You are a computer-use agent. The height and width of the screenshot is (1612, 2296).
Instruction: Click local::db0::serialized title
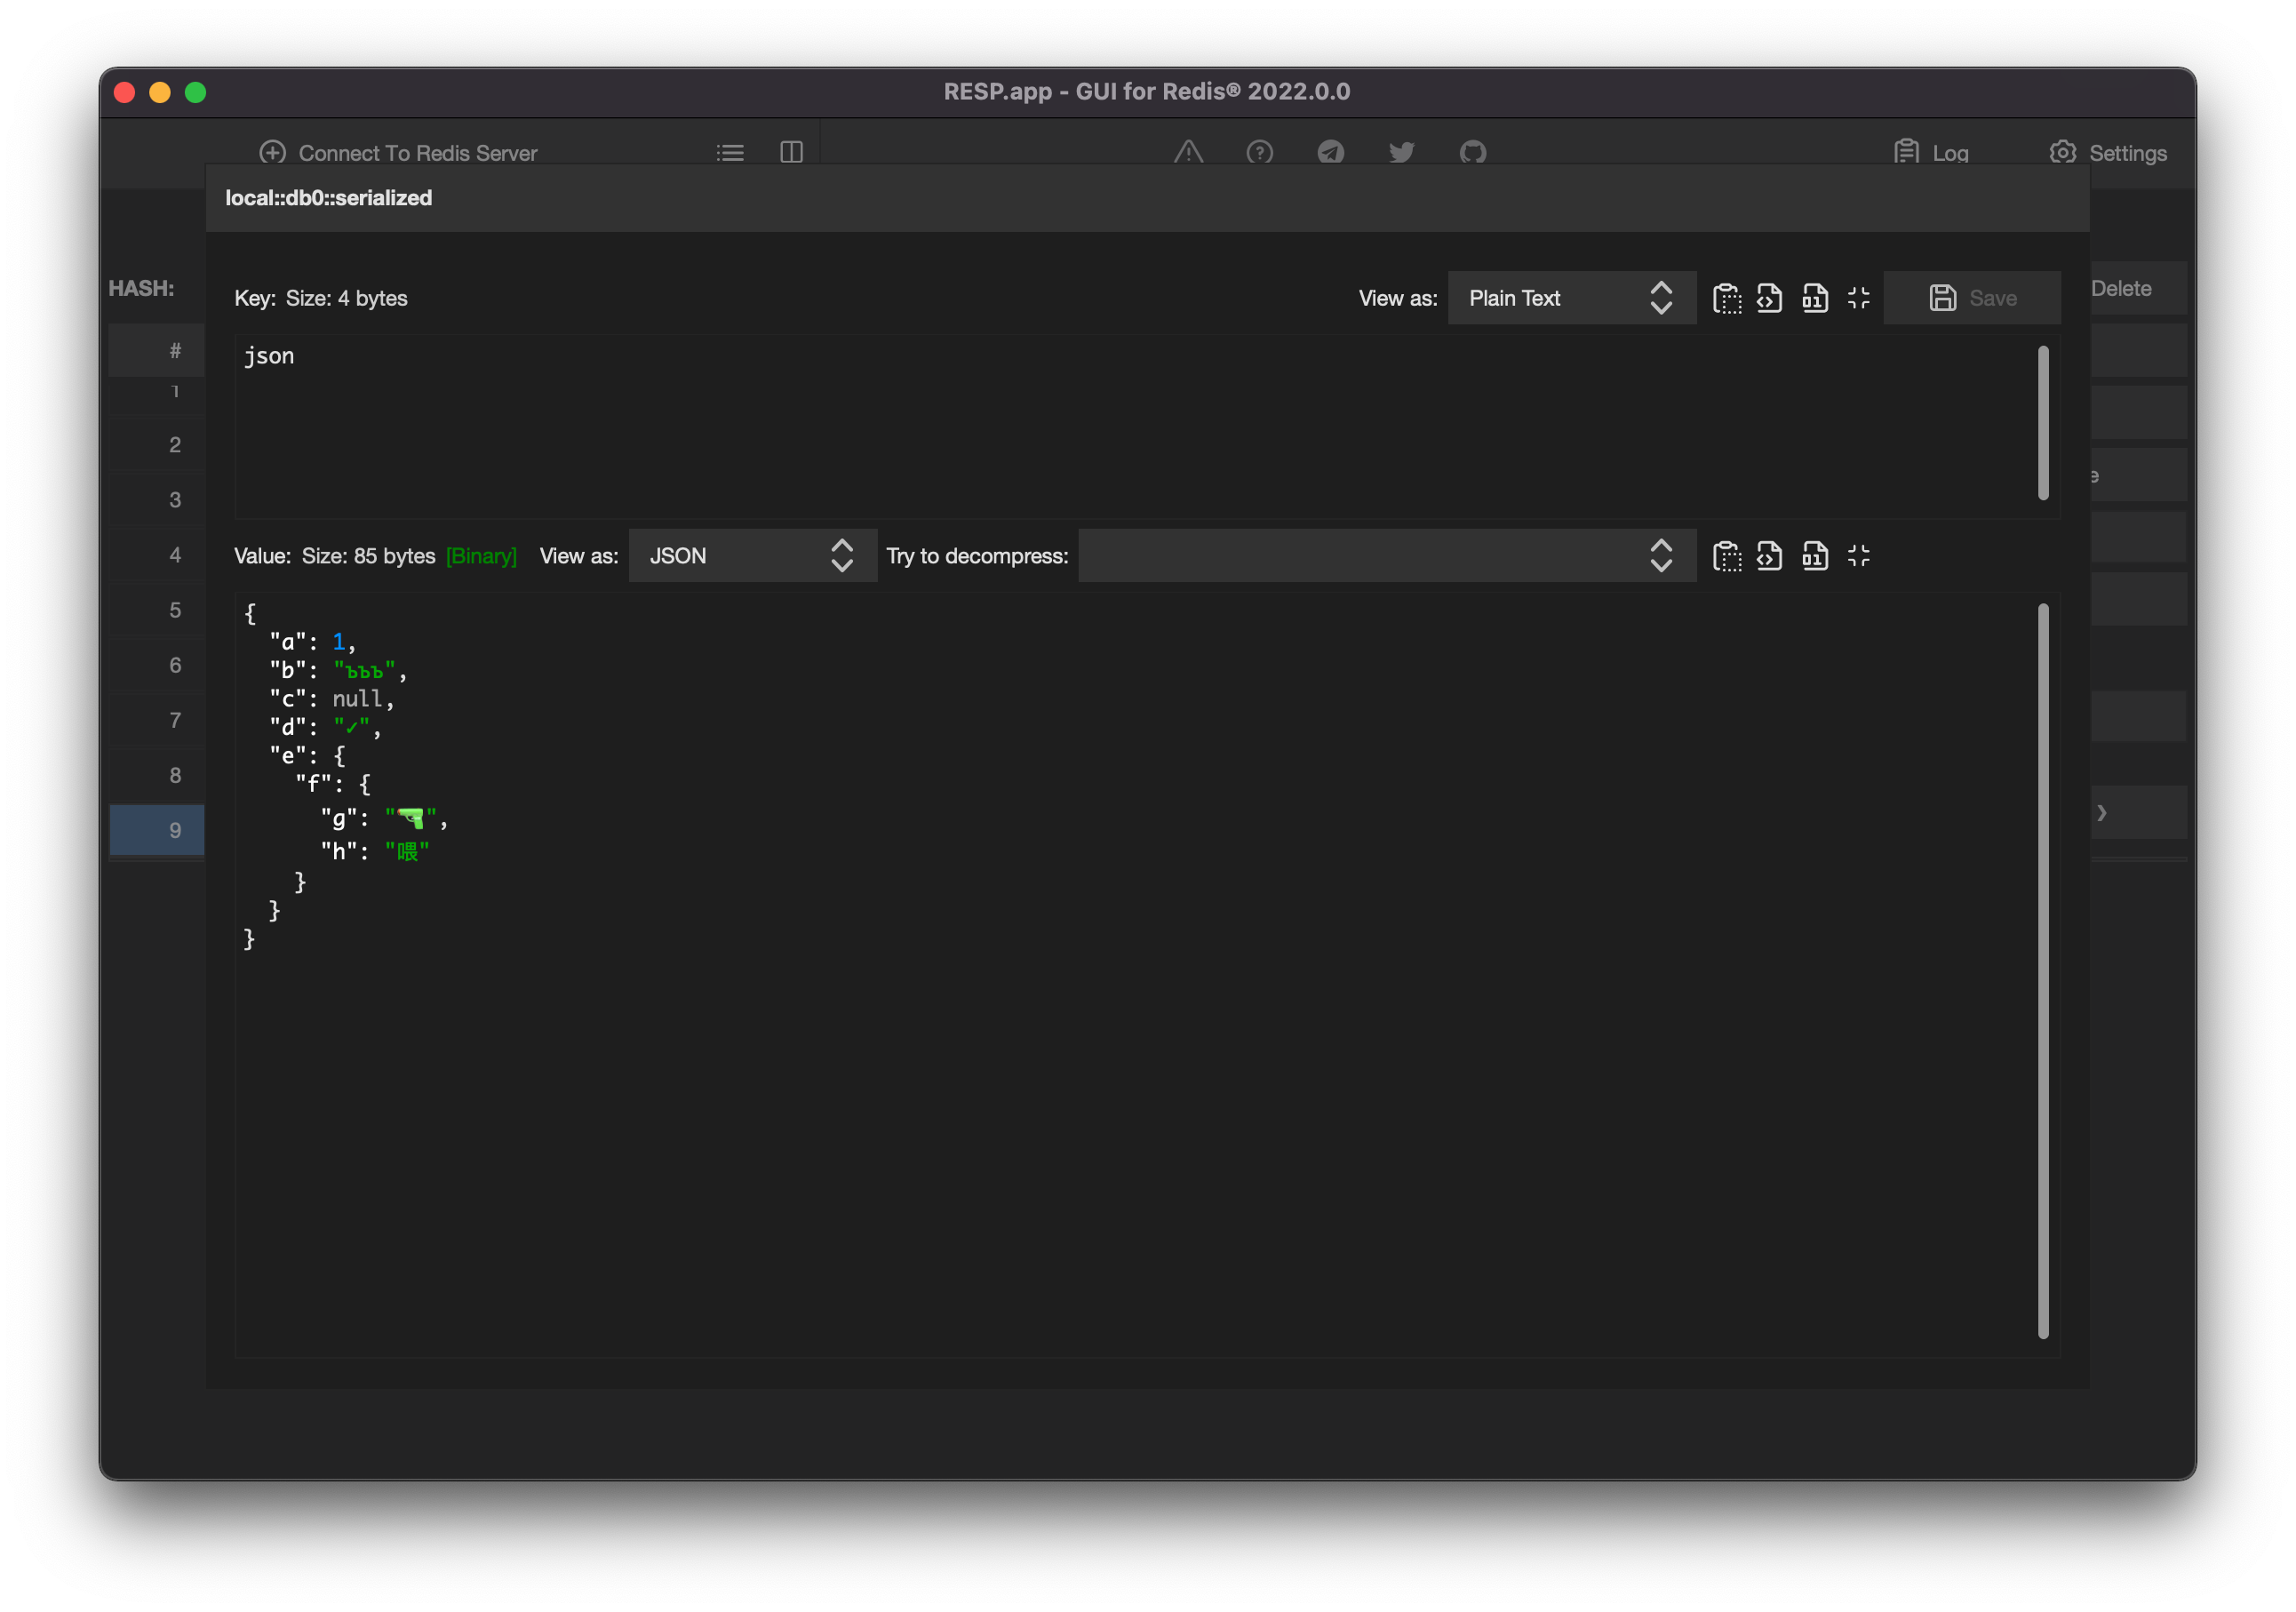329,198
